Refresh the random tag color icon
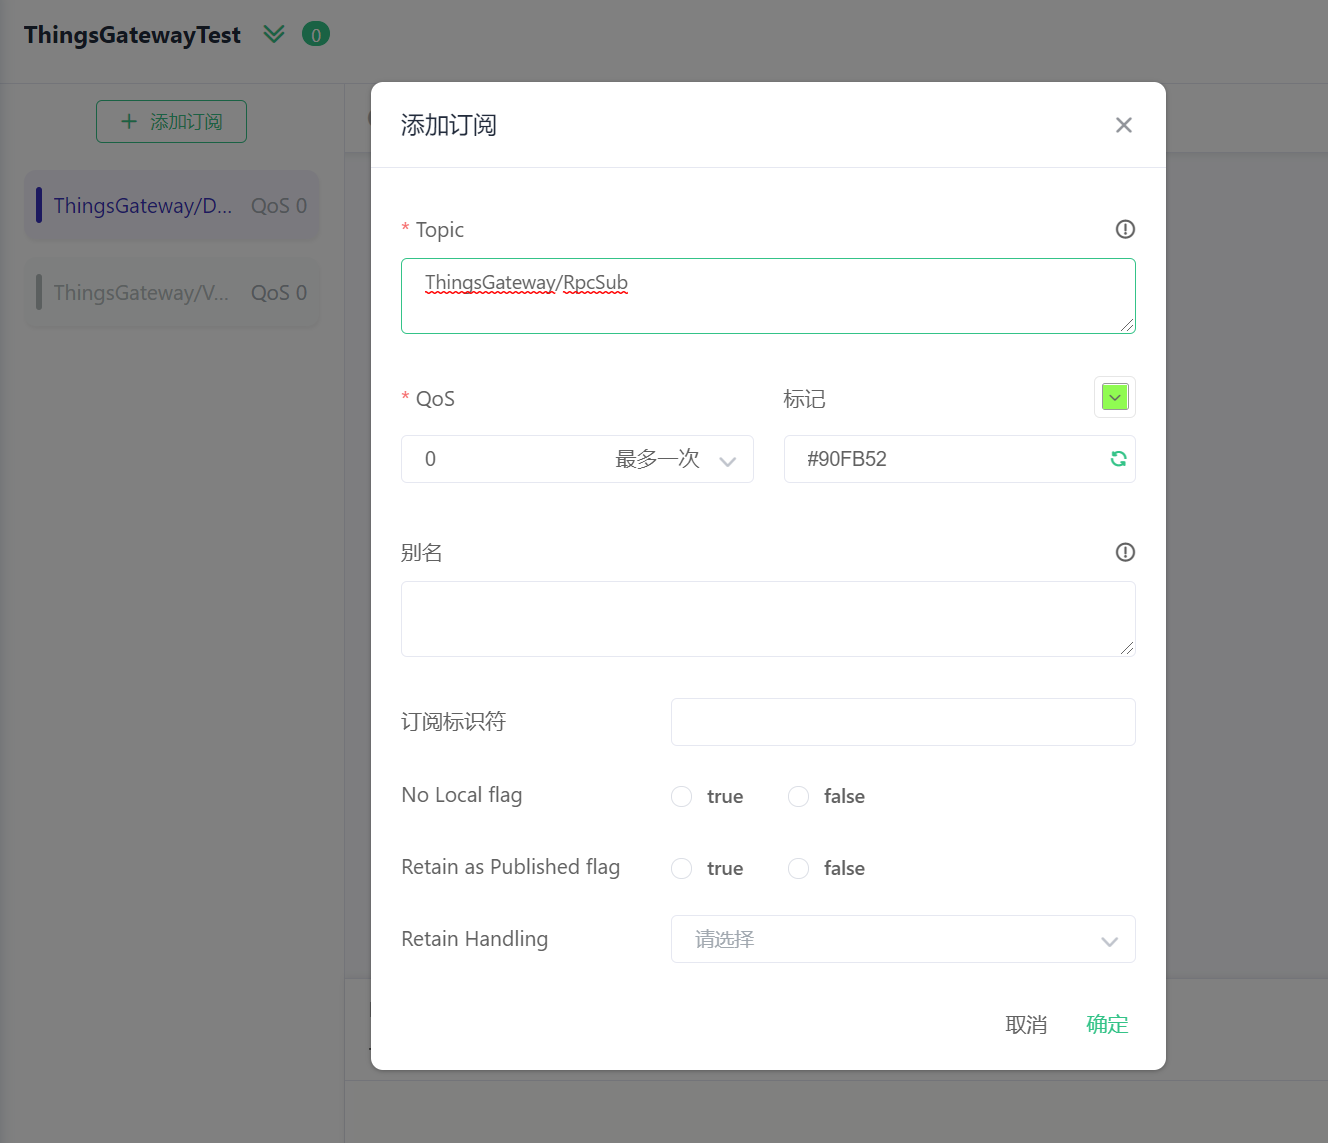The width and height of the screenshot is (1328, 1143). pyautogui.click(x=1118, y=459)
